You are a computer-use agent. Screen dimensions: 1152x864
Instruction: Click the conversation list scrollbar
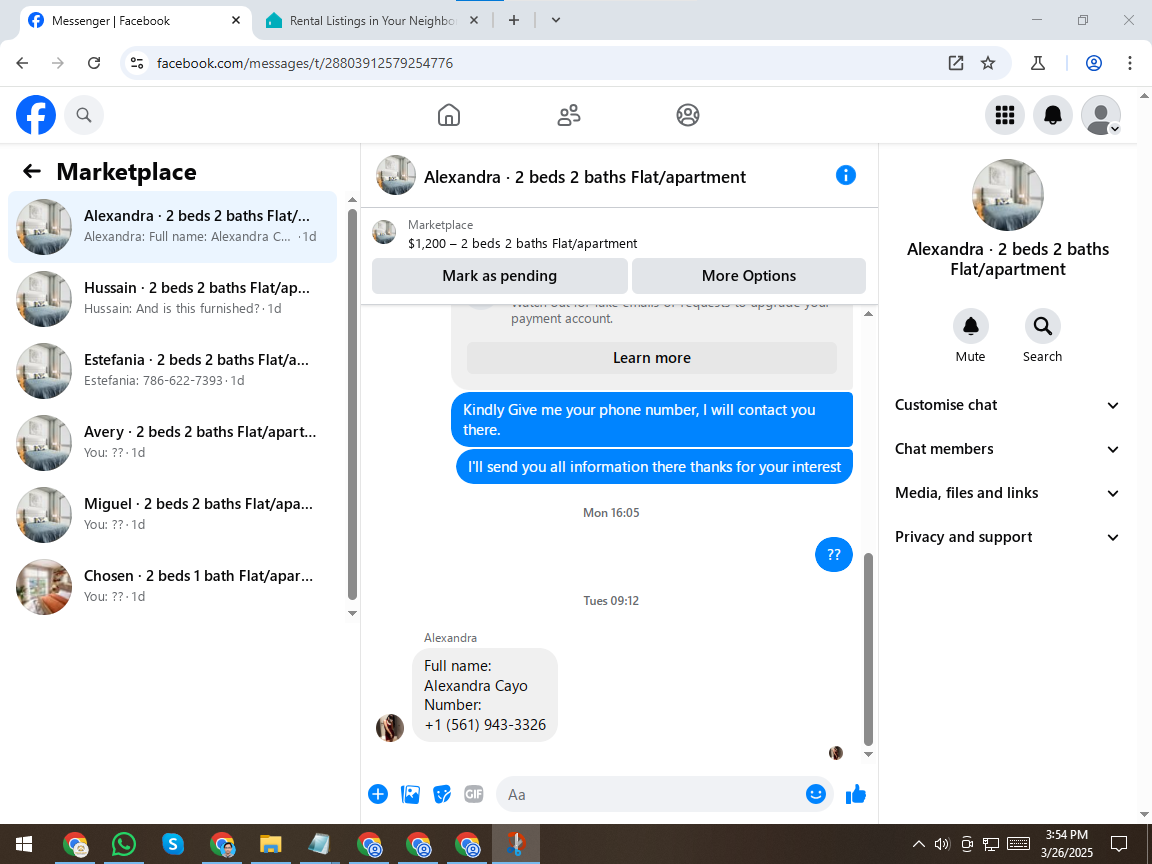pyautogui.click(x=352, y=404)
